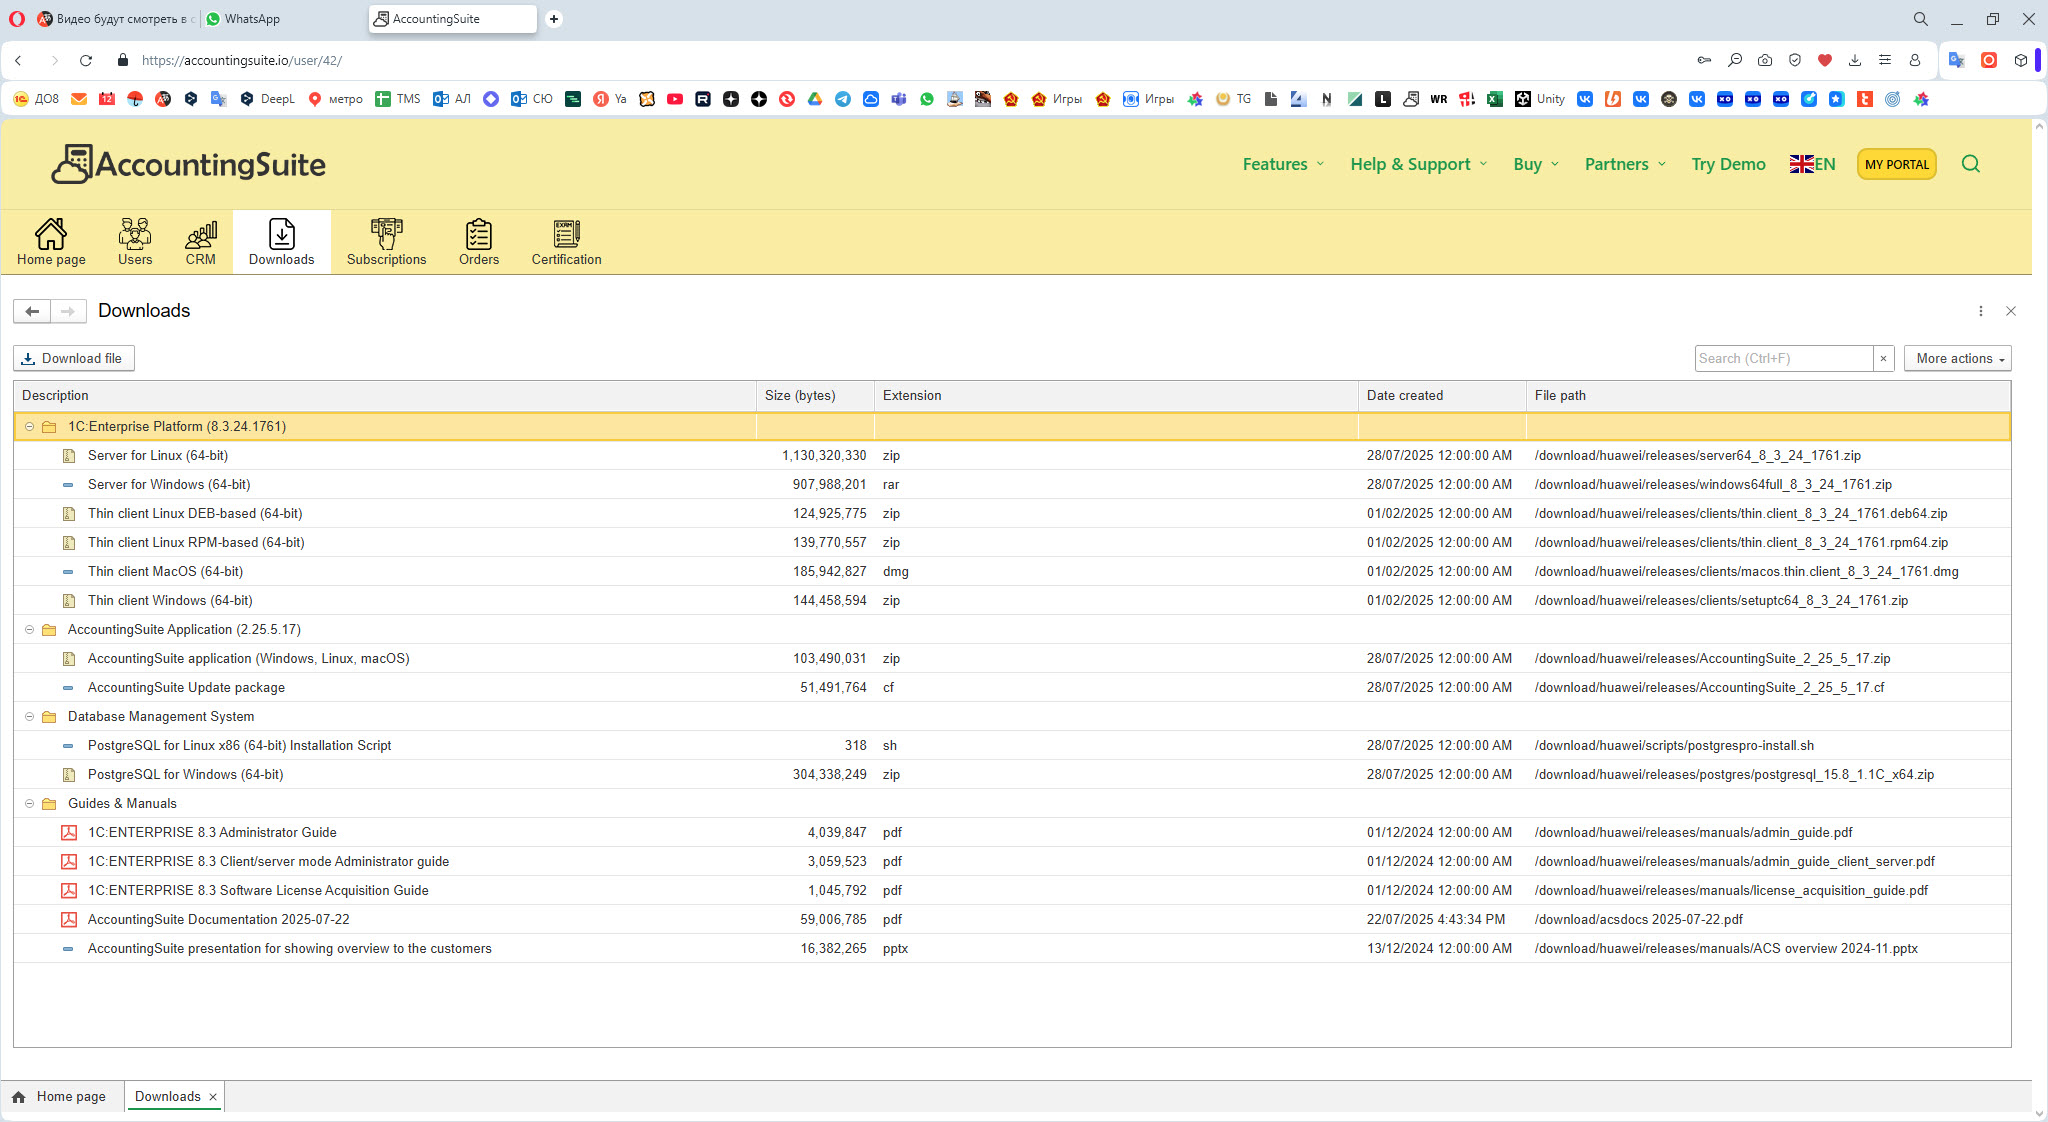Click the zip icon for Server for Linux
The image size is (2048, 1122).
69,456
